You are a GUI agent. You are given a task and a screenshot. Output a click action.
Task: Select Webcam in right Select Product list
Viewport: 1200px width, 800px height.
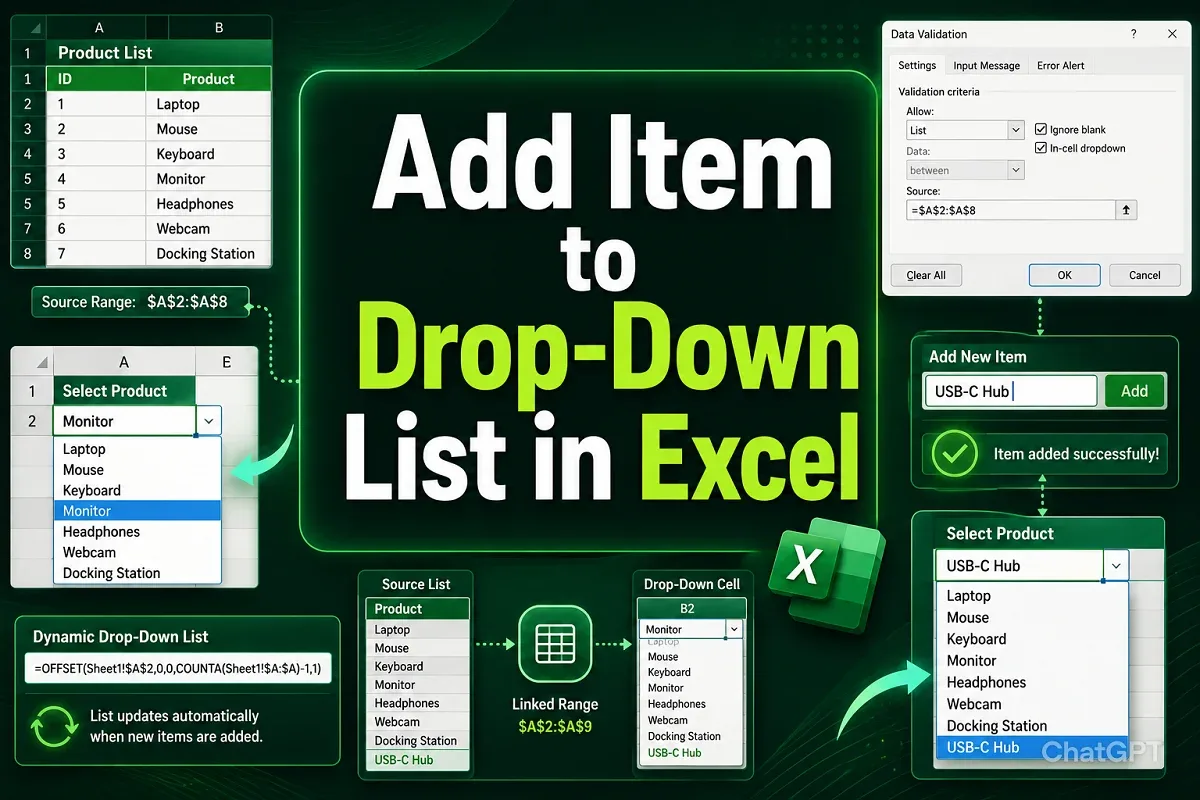click(x=1032, y=704)
